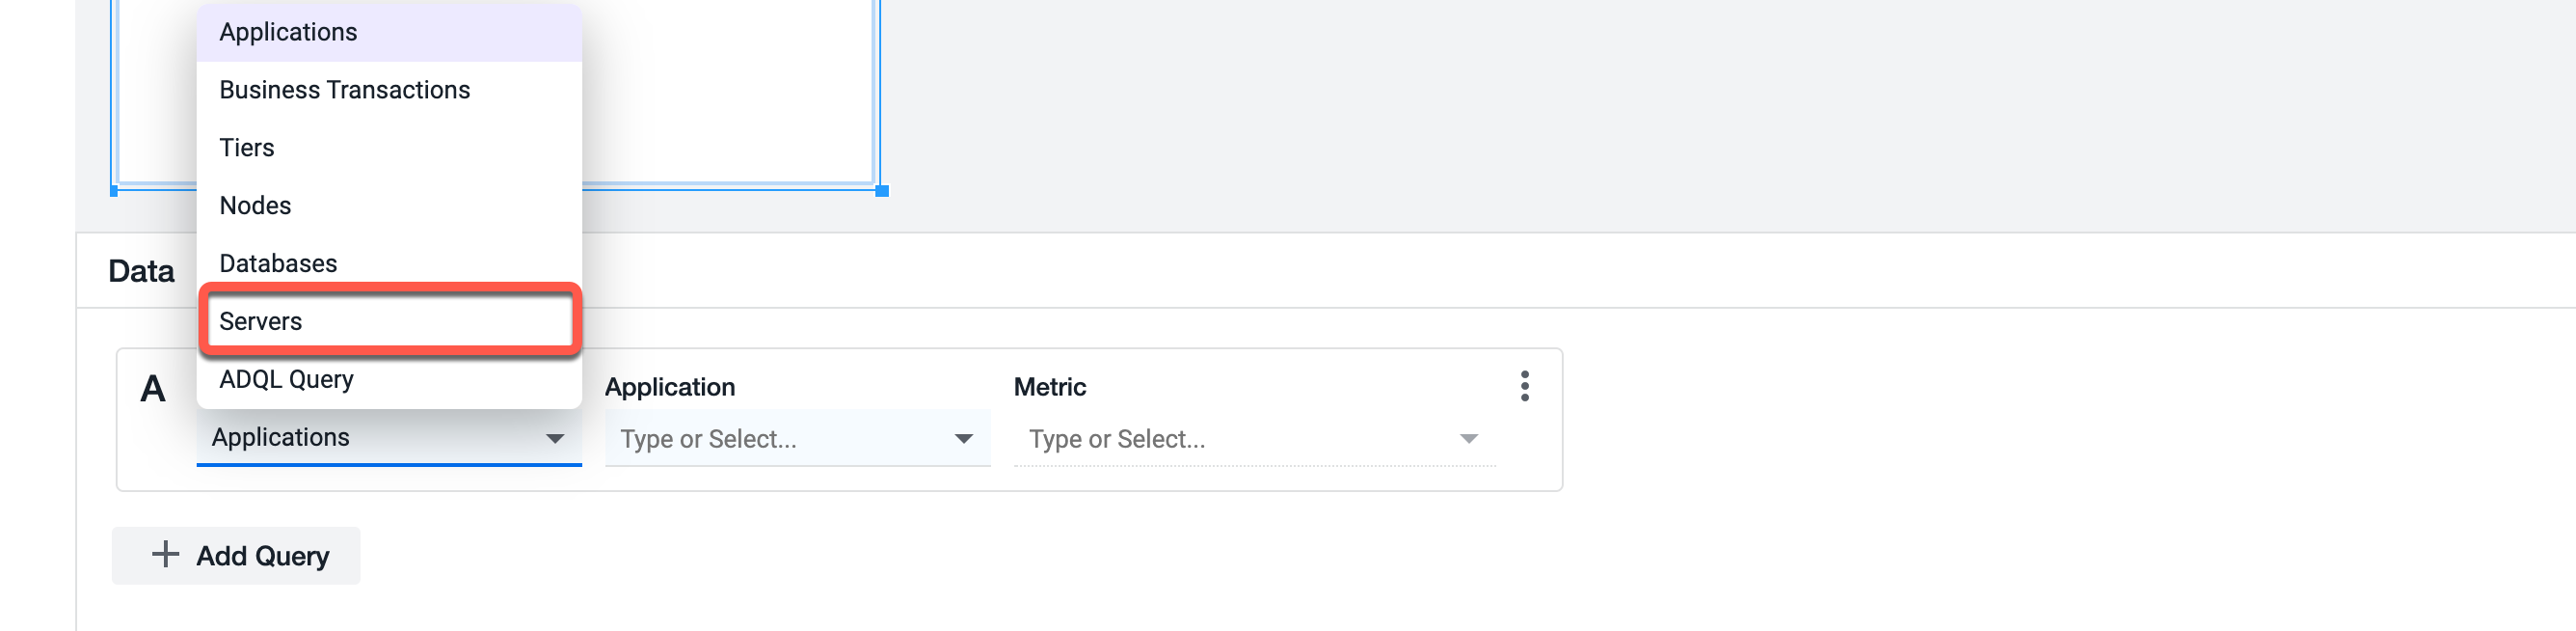Click the bottom-right widget resize handle
The image size is (2576, 631).
point(882,190)
